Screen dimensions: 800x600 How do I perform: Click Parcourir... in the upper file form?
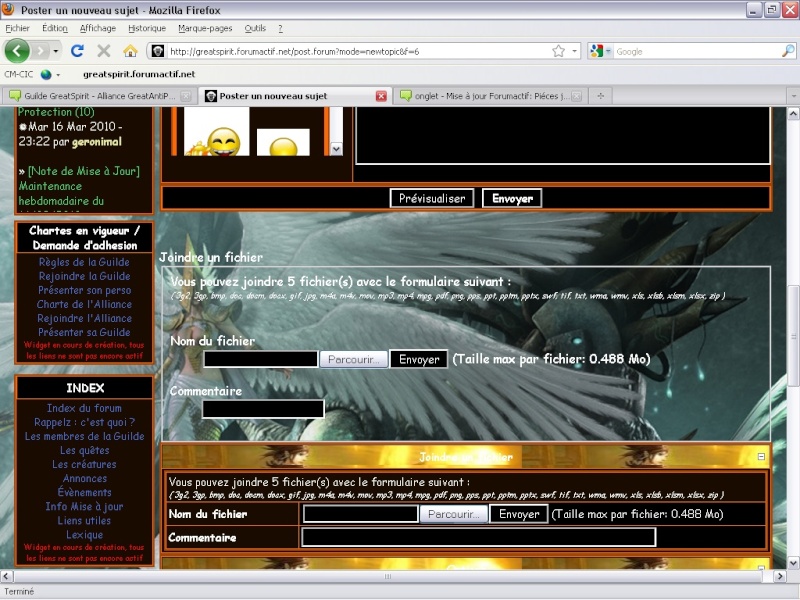[x=354, y=359]
